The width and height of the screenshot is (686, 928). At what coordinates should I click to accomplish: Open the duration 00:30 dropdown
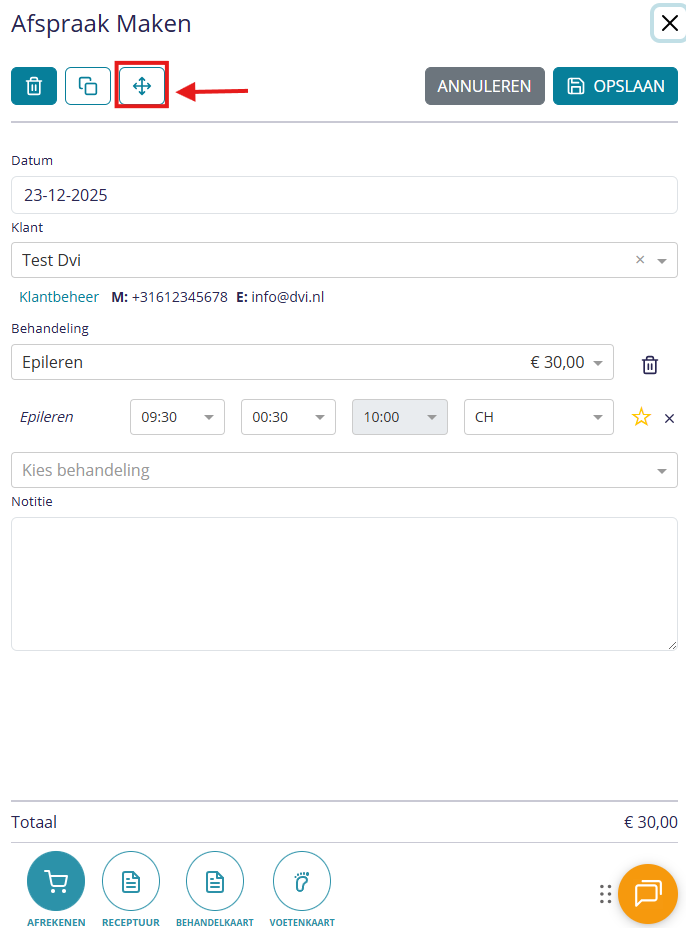click(x=288, y=417)
